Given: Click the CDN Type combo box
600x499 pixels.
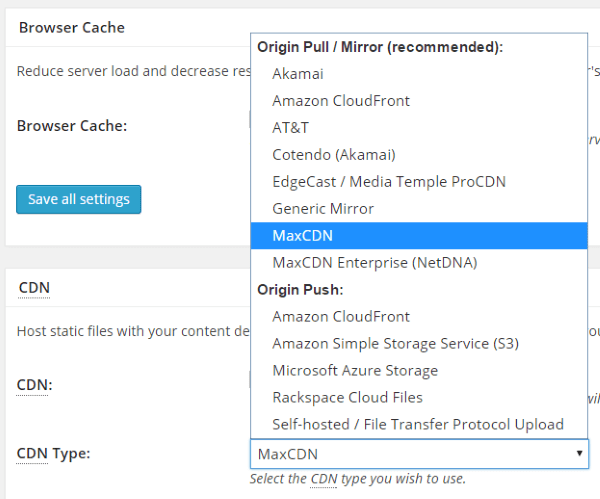Looking at the screenshot, I should [x=410, y=454].
